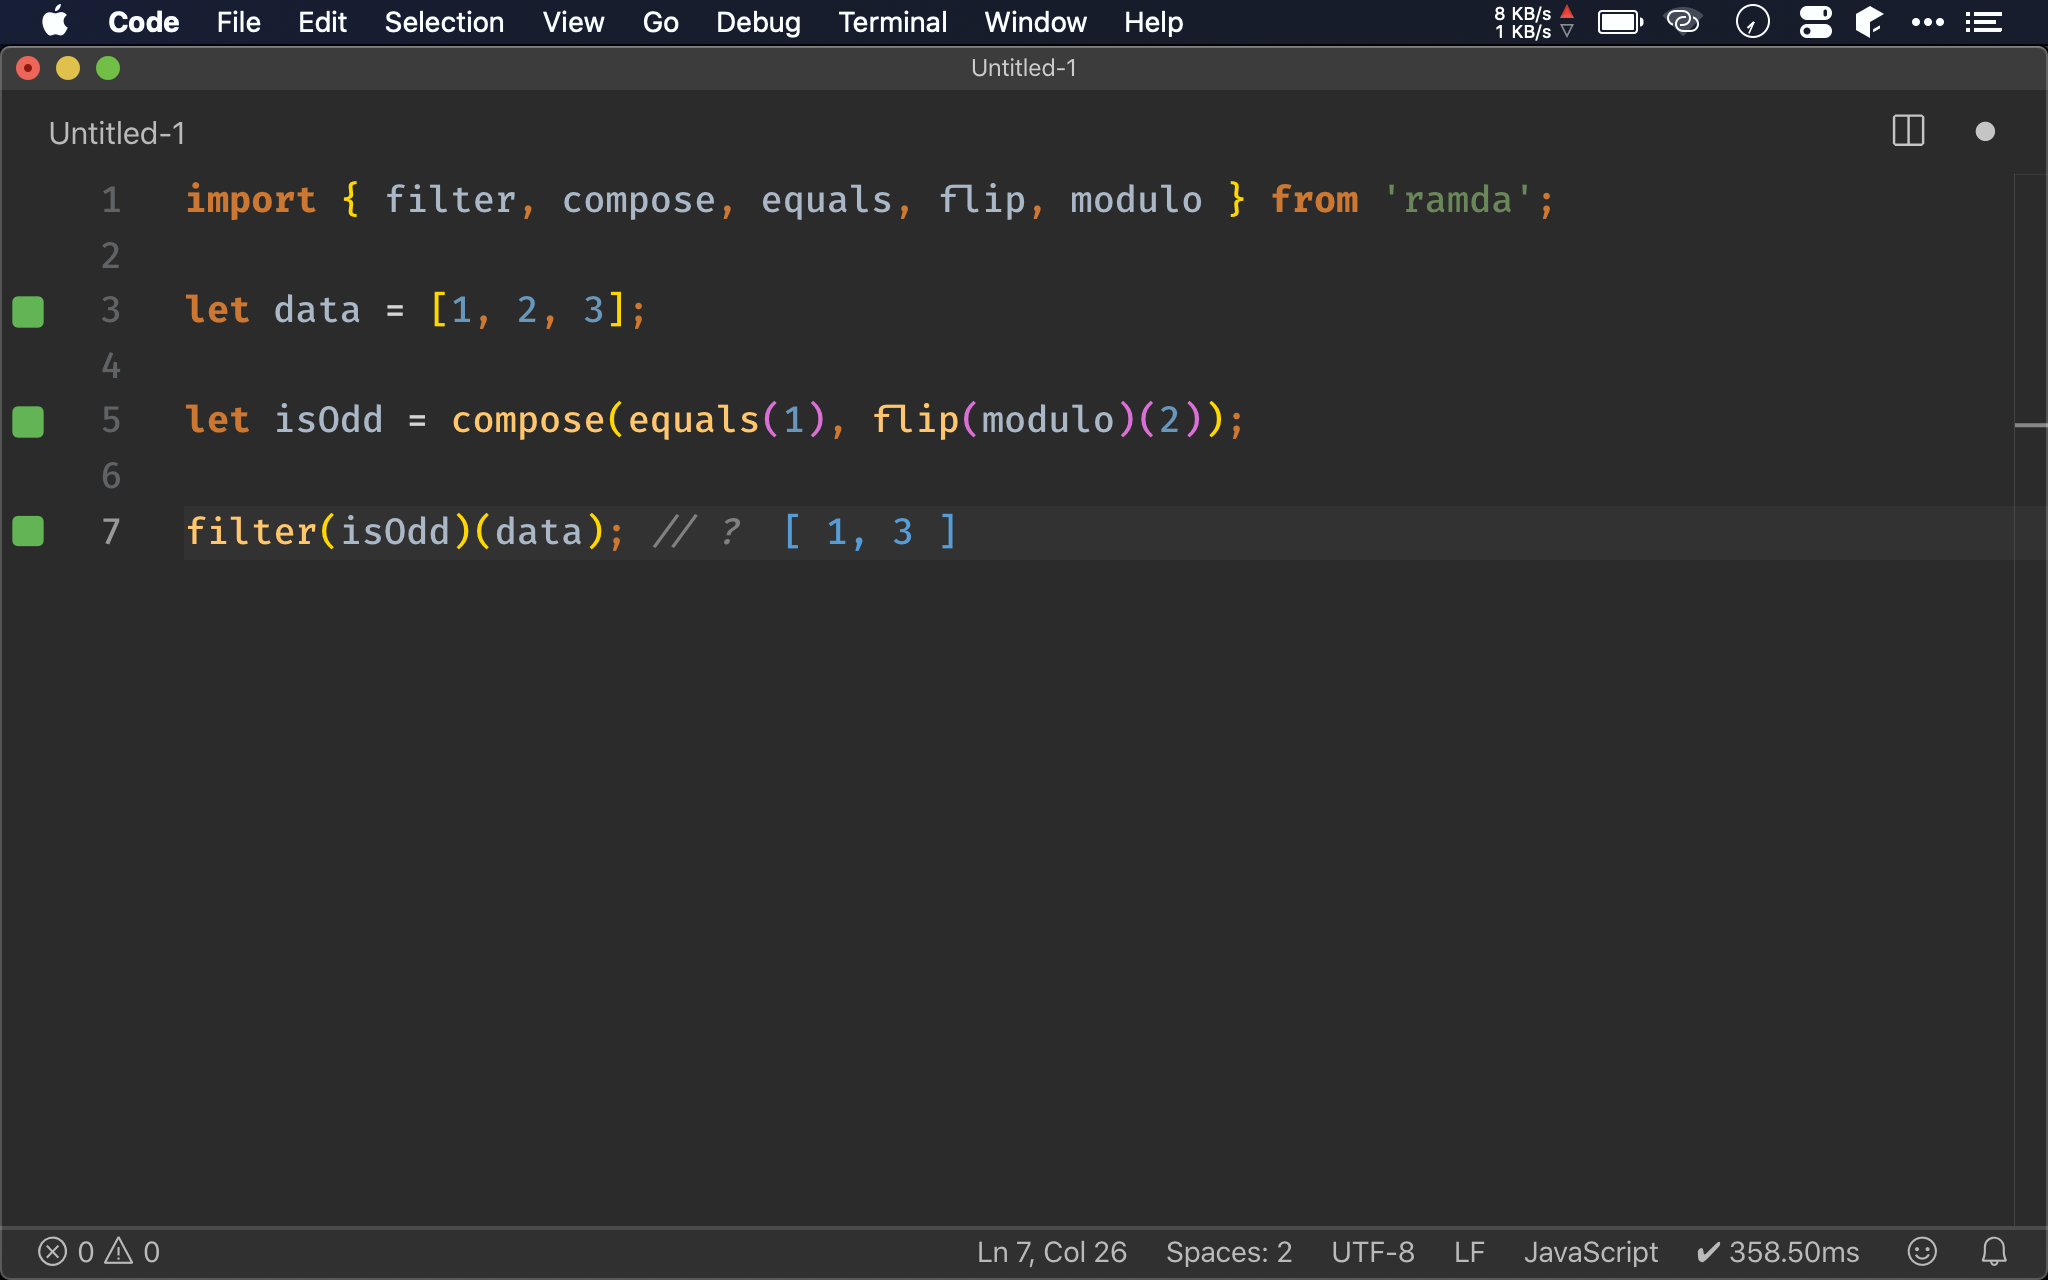
Task: Open the circular gauge icon in the menu bar
Action: click(1752, 22)
